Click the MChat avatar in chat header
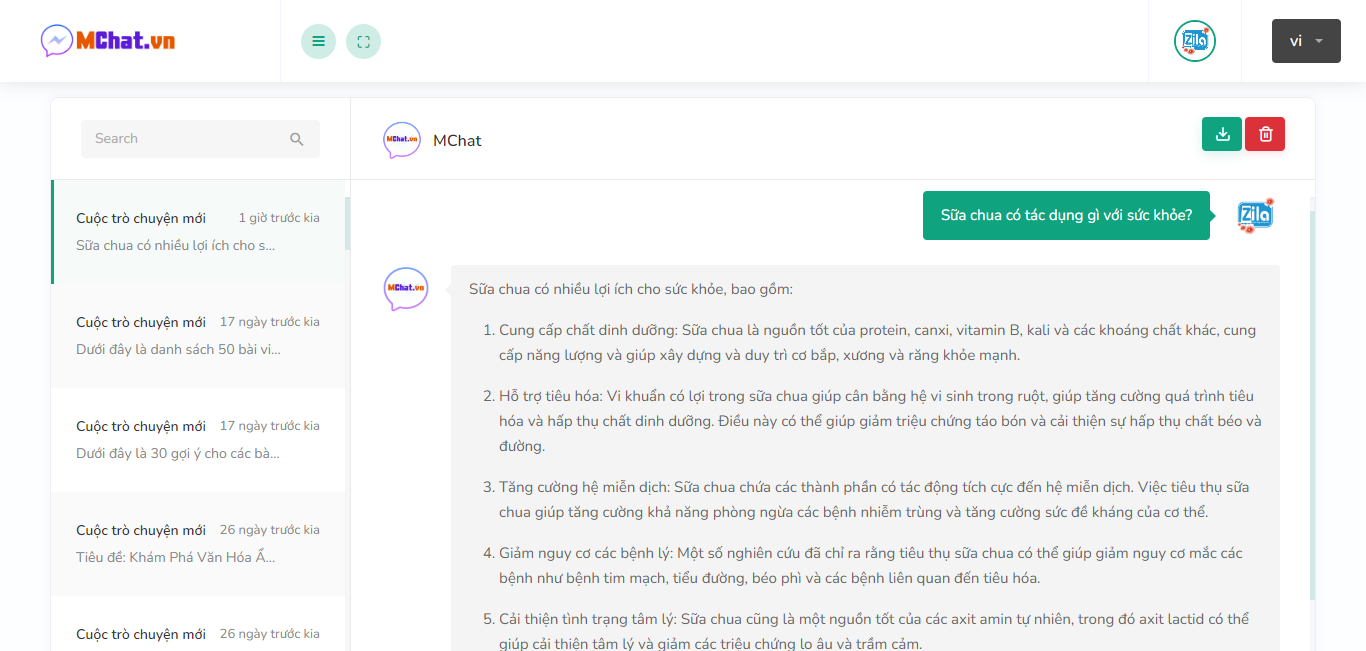 402,140
